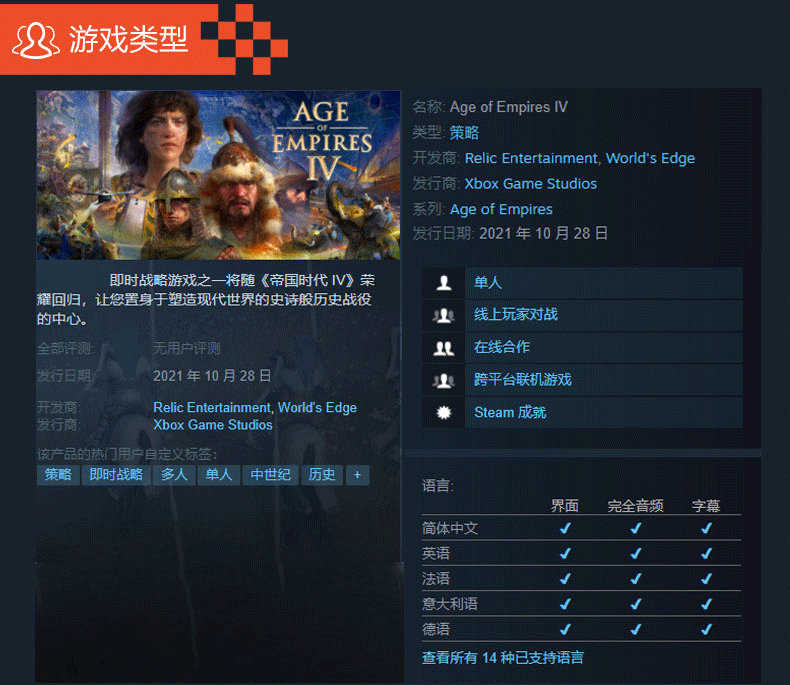Open the Age of Empires IV cover image

[218, 175]
